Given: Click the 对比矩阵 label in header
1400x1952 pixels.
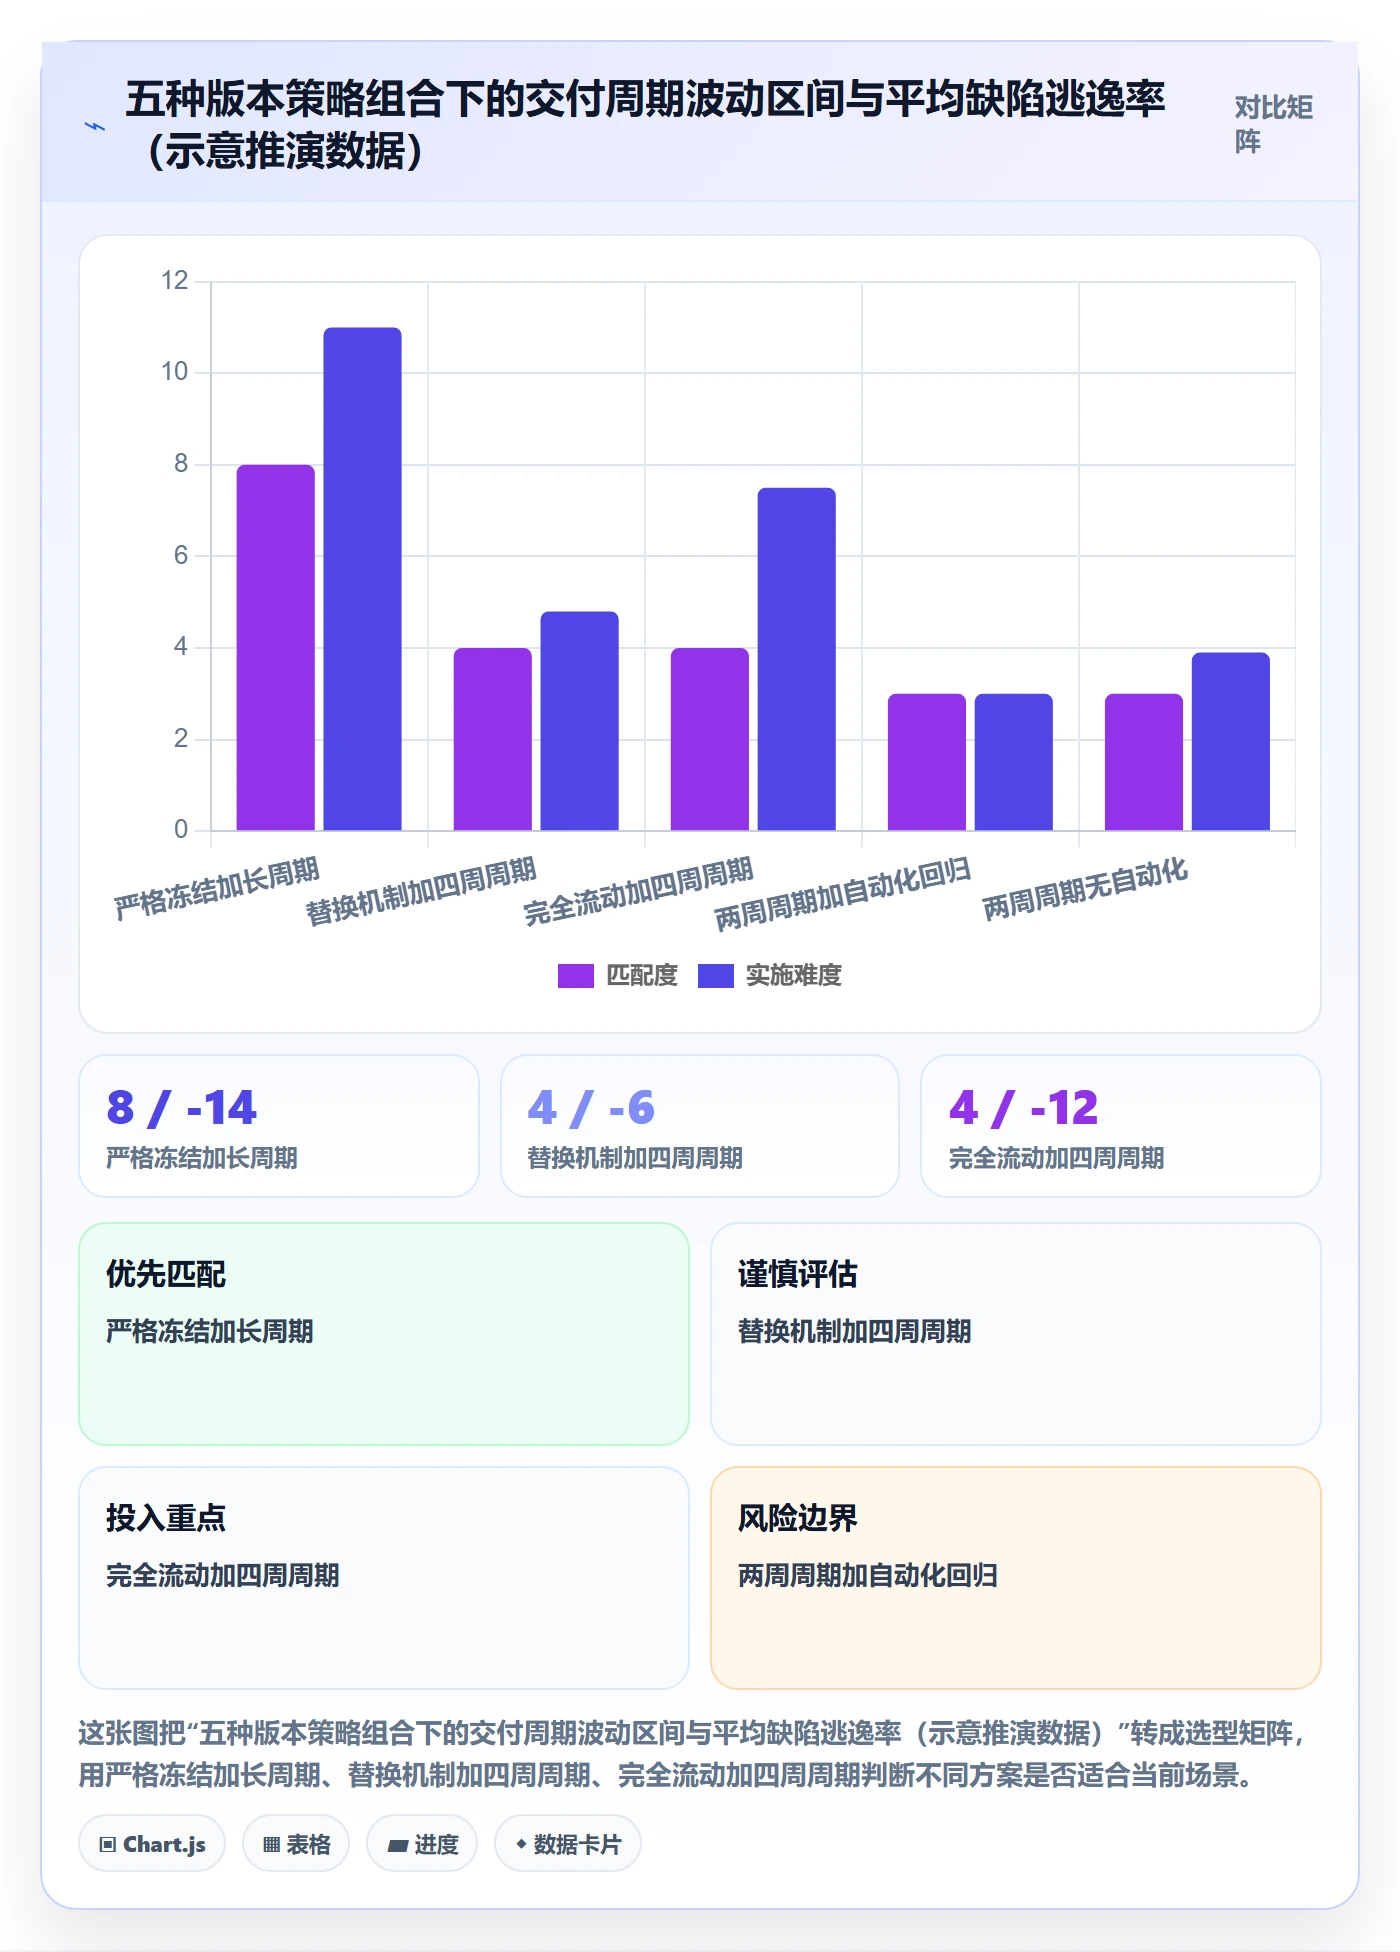Looking at the screenshot, I should point(1273,124).
